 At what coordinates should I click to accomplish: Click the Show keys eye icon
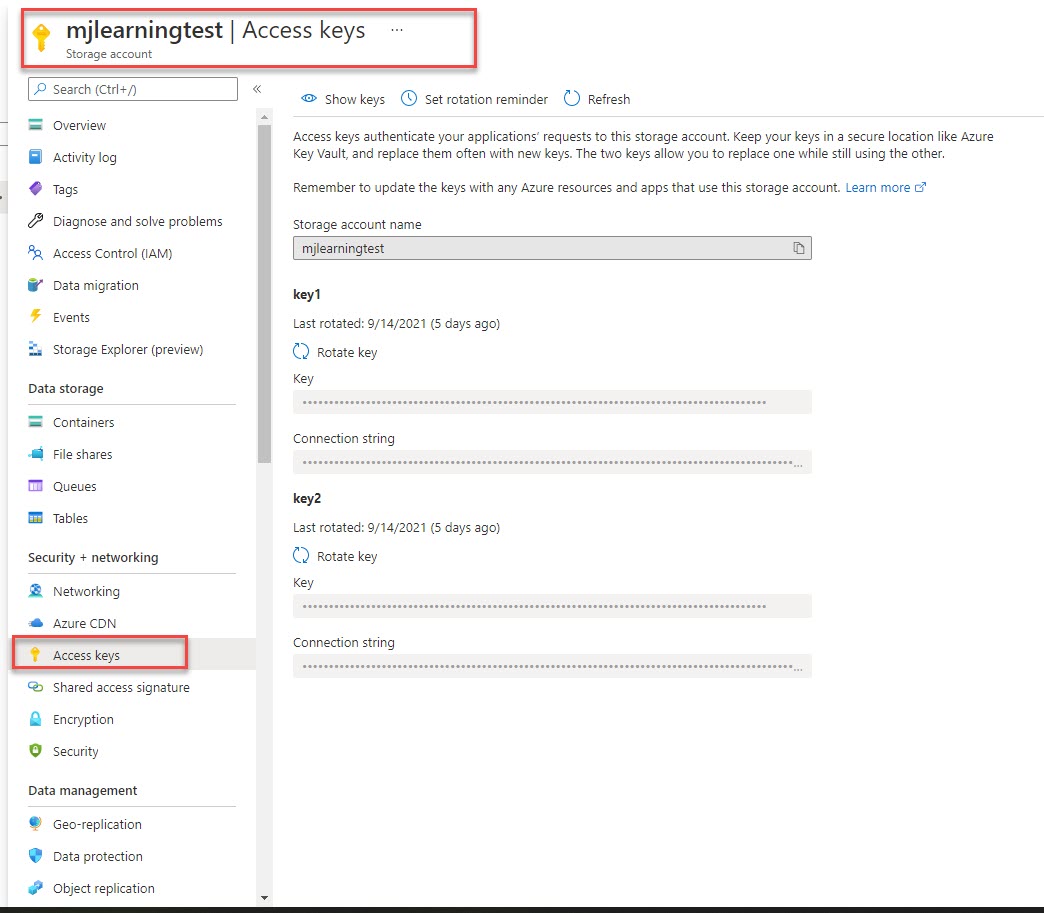pyautogui.click(x=309, y=99)
